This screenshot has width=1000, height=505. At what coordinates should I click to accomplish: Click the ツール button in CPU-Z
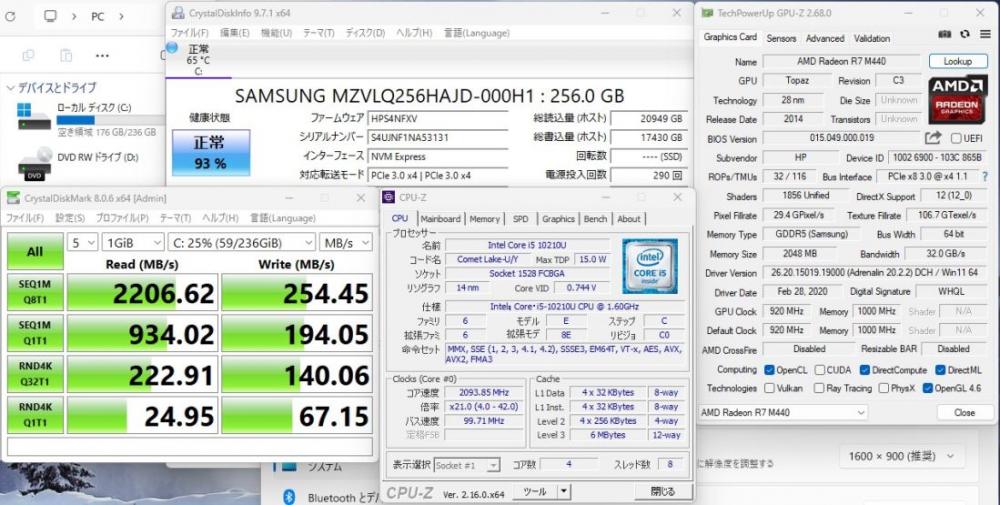(x=534, y=492)
